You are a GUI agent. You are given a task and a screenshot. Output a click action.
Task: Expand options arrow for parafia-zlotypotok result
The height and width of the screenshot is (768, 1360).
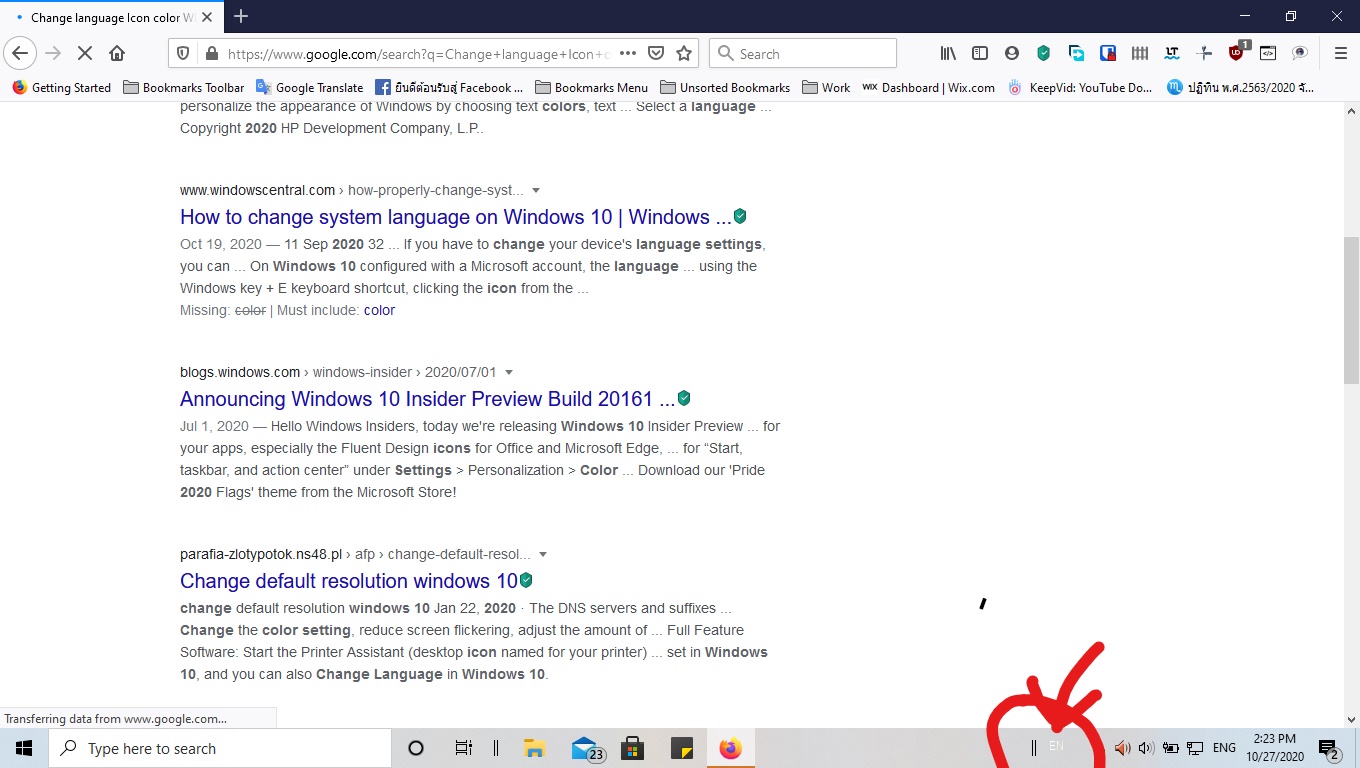pos(543,554)
